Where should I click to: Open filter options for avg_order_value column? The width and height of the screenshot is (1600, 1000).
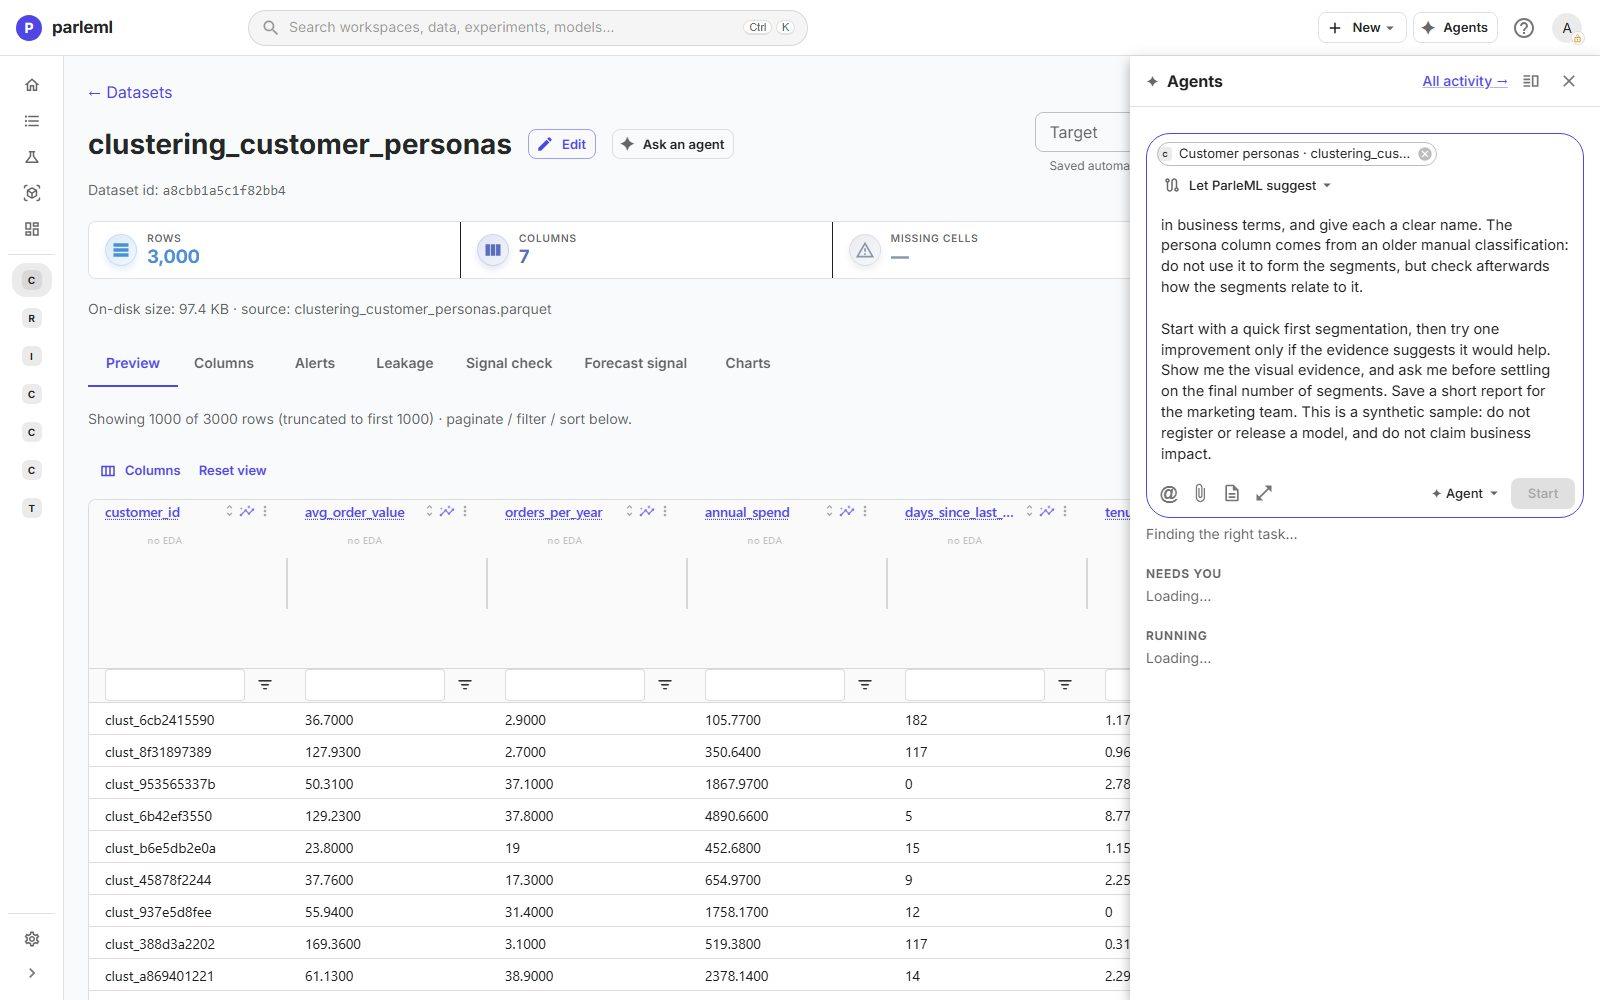coord(465,685)
